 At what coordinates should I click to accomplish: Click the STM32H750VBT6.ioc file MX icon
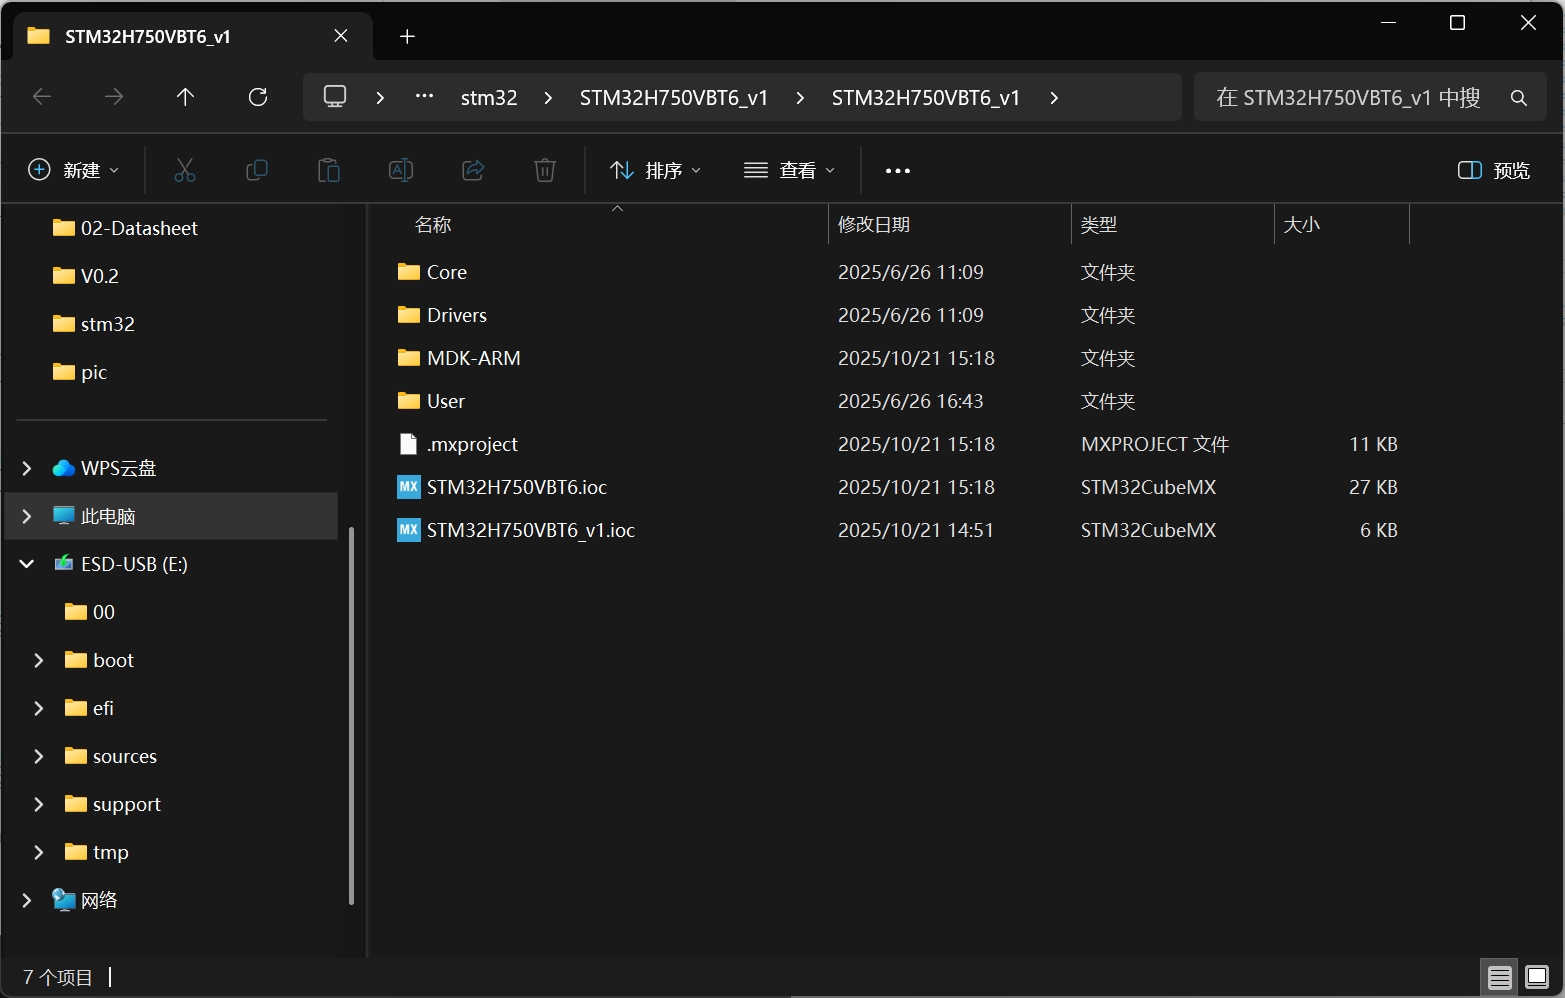coord(408,487)
